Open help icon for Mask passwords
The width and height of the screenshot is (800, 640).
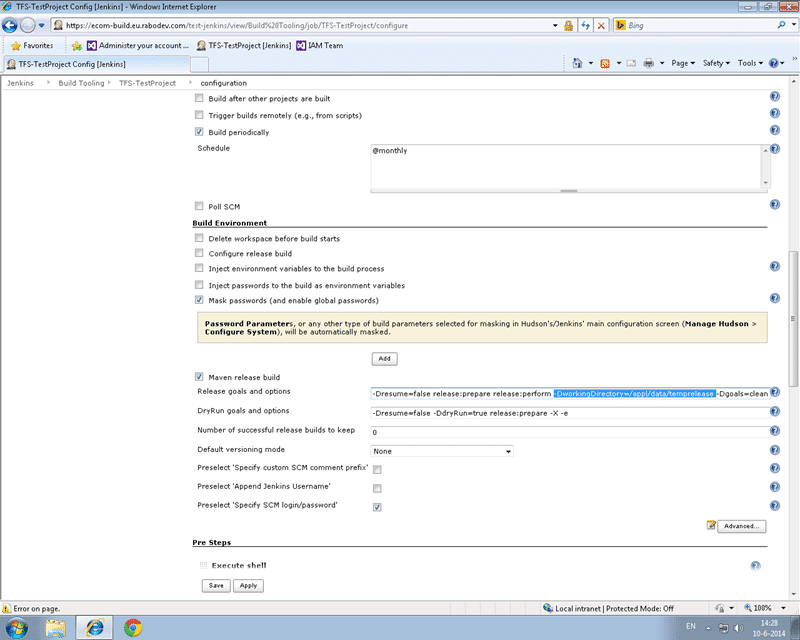point(774,298)
